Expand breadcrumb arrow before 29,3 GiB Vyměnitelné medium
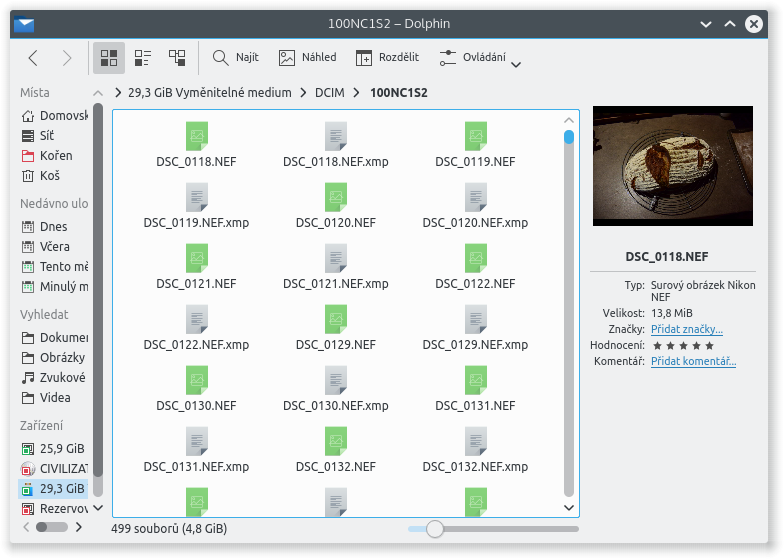 click(118, 92)
